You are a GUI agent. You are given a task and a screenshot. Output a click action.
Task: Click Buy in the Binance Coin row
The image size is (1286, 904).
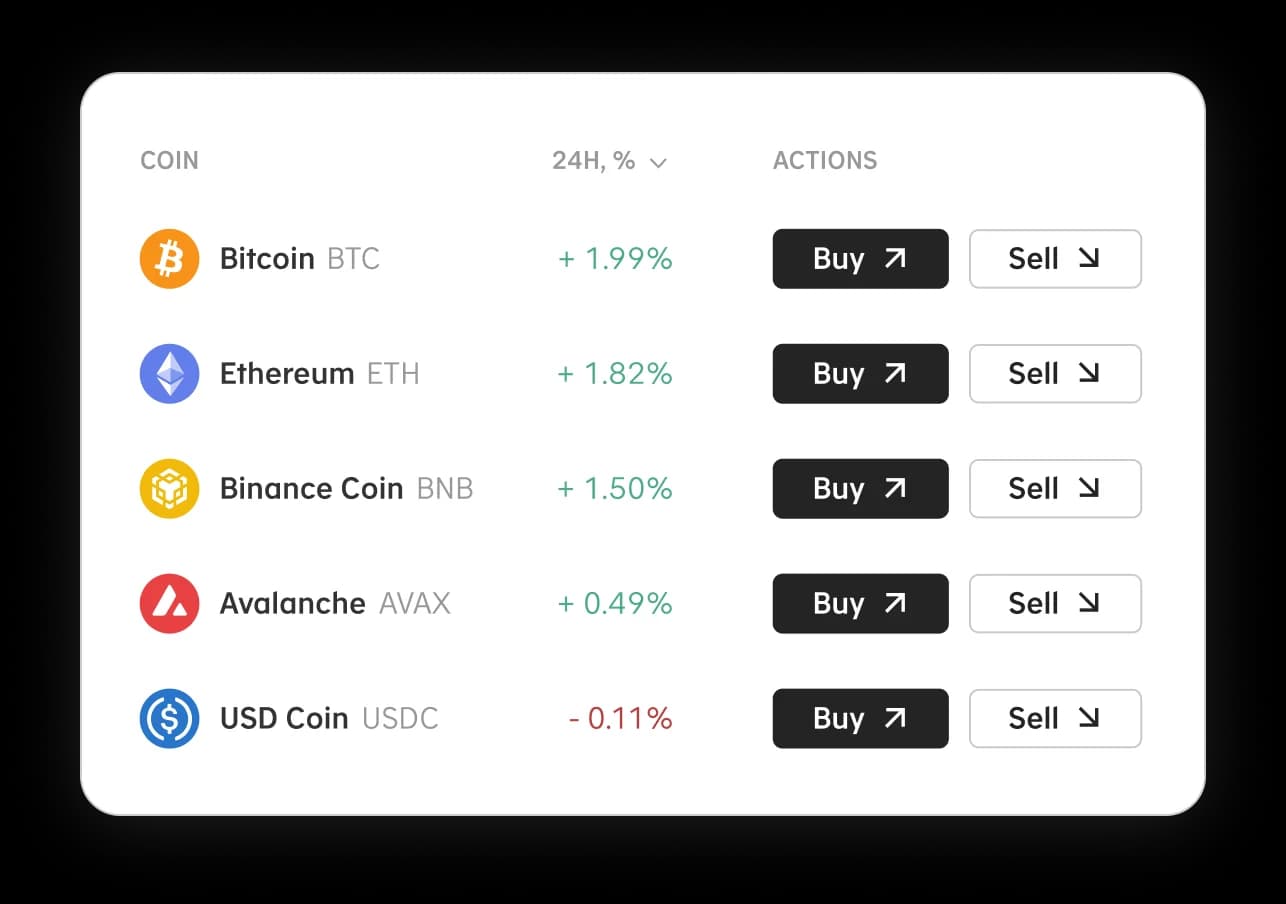pyautogui.click(x=860, y=489)
